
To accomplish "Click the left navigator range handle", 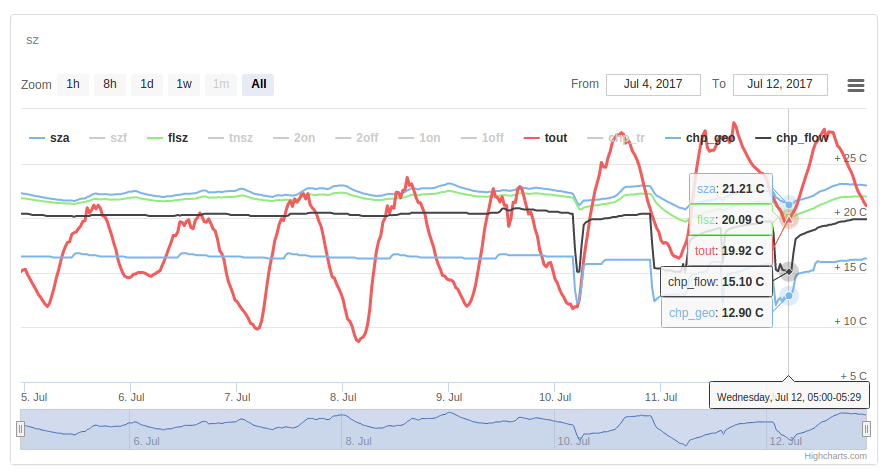I will (x=20, y=429).
